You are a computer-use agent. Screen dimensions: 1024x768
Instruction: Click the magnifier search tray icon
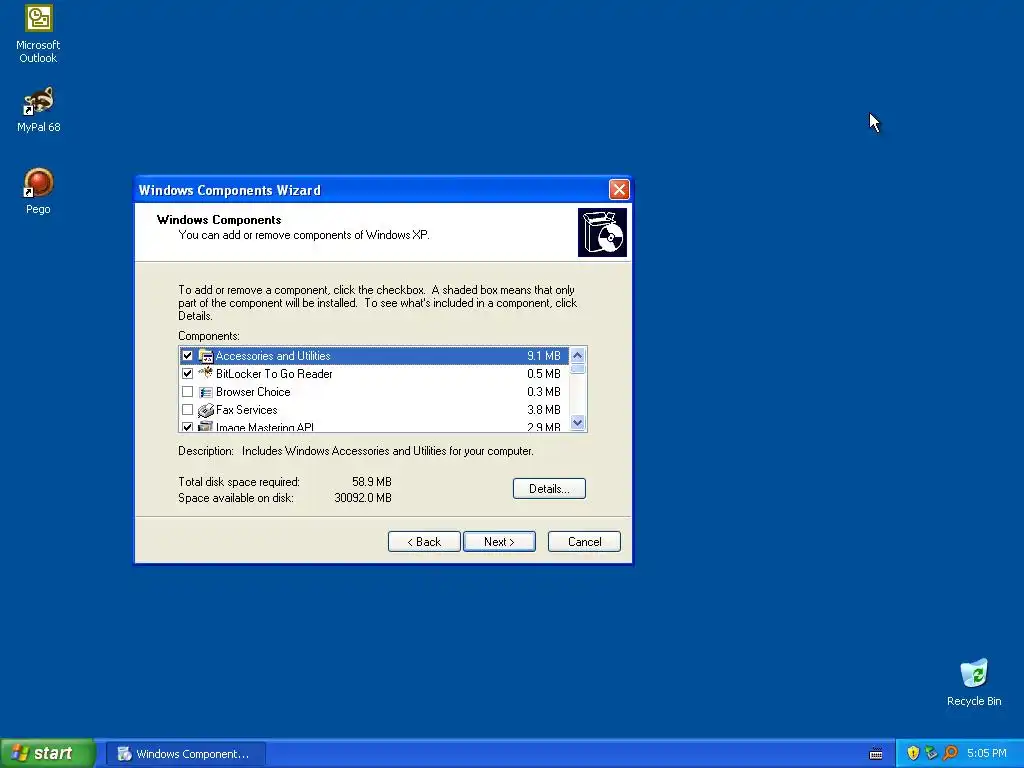click(950, 753)
